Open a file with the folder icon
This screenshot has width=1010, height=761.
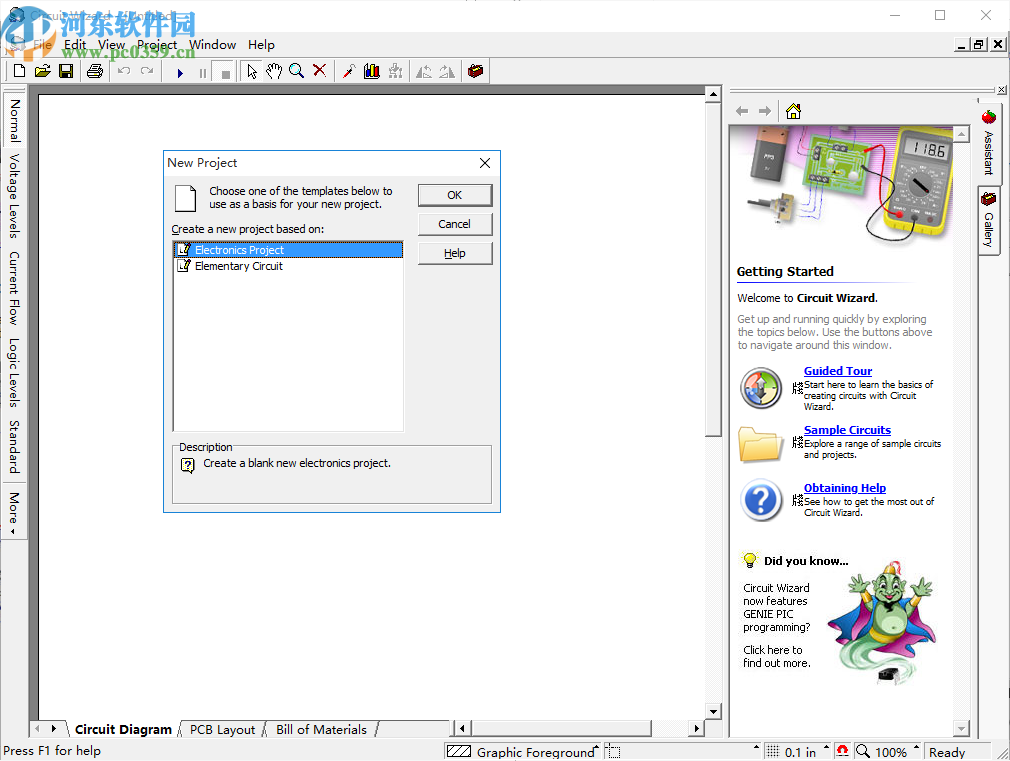[43, 71]
